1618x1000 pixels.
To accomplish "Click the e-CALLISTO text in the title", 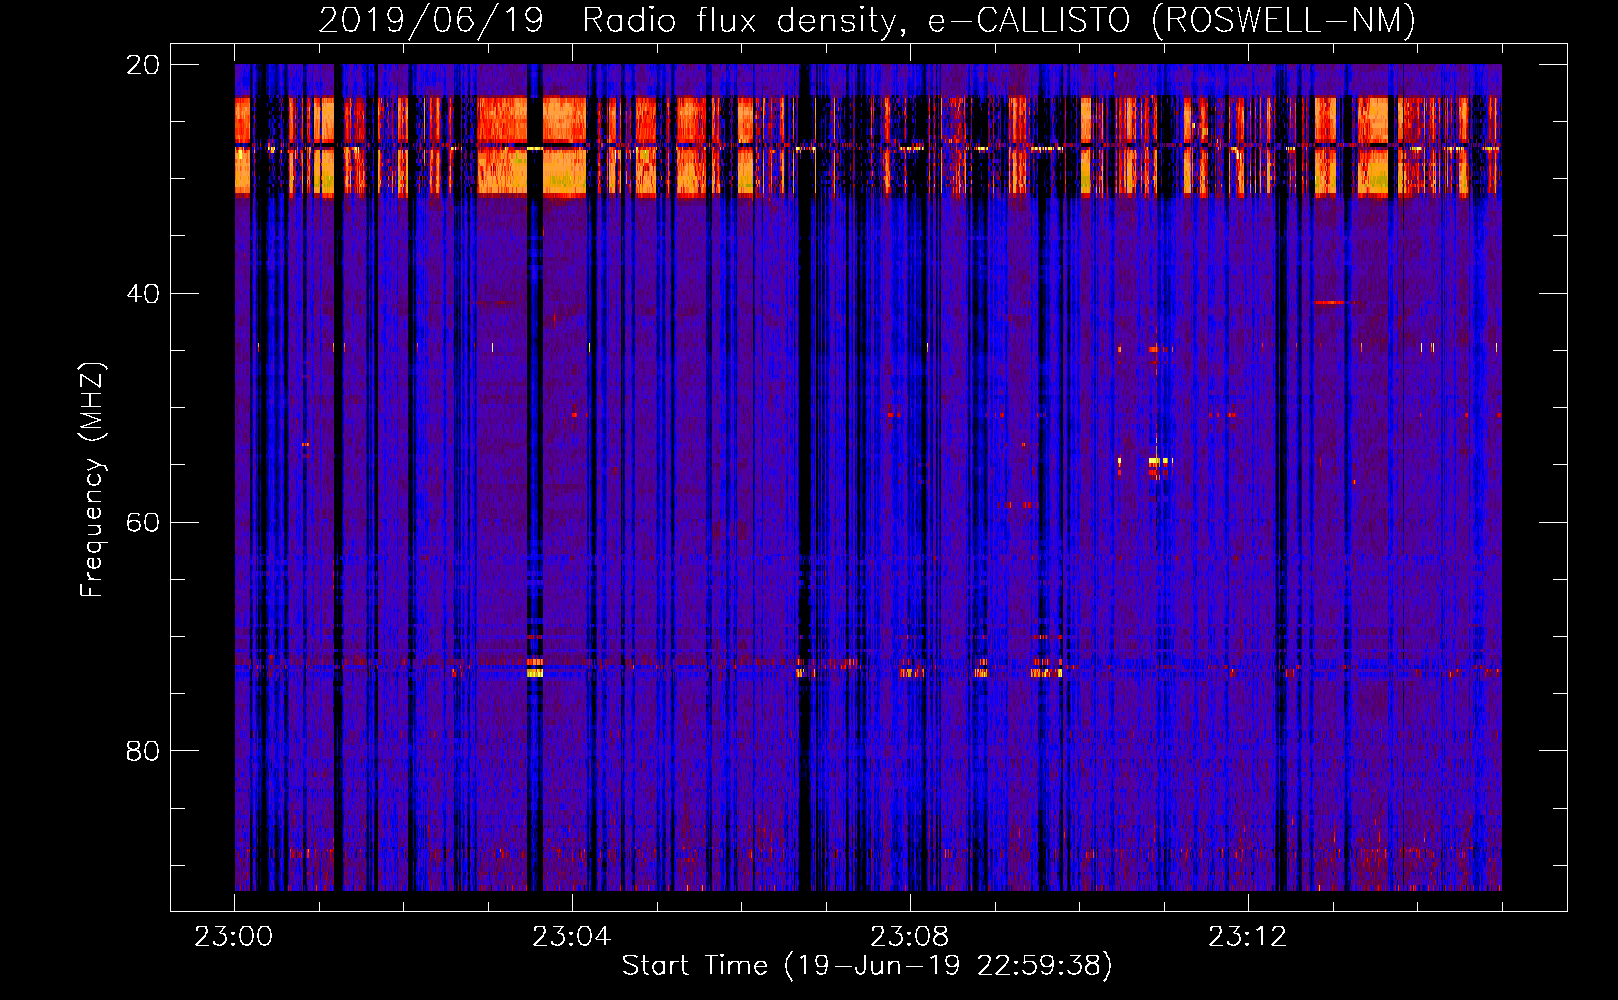I will 1028,21.
